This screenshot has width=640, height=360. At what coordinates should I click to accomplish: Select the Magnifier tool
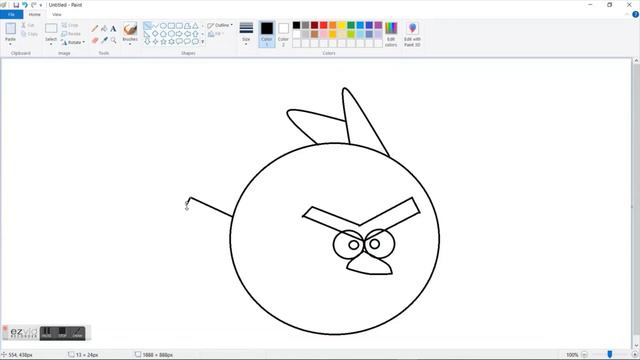pos(113,40)
